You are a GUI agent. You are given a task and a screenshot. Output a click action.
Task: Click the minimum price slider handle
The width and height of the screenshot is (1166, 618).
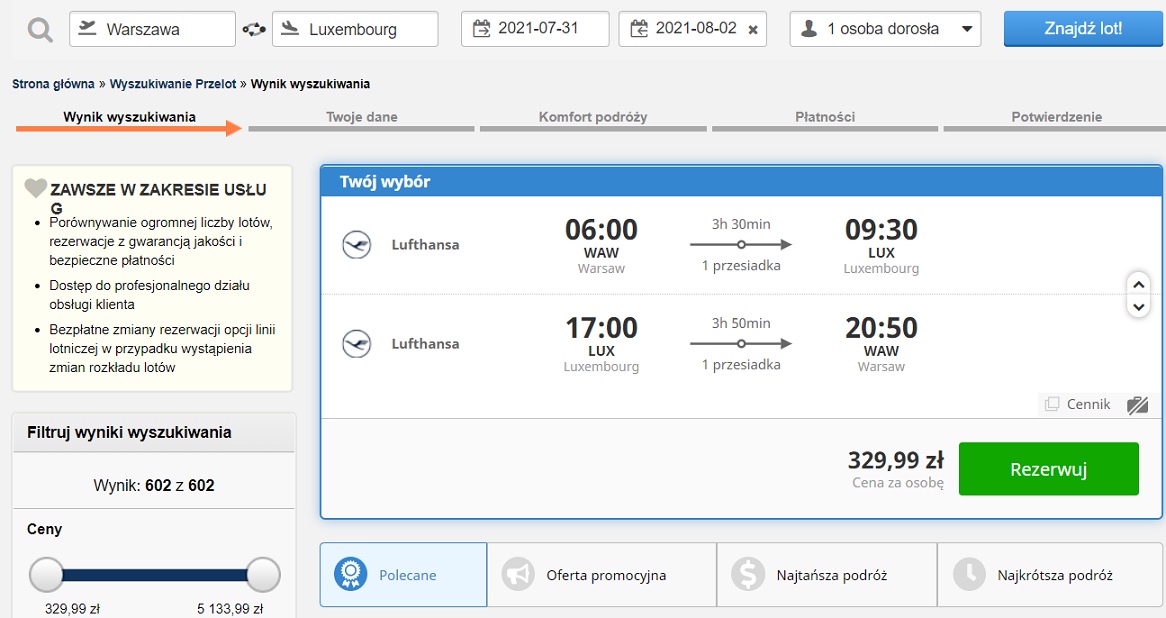click(x=46, y=575)
